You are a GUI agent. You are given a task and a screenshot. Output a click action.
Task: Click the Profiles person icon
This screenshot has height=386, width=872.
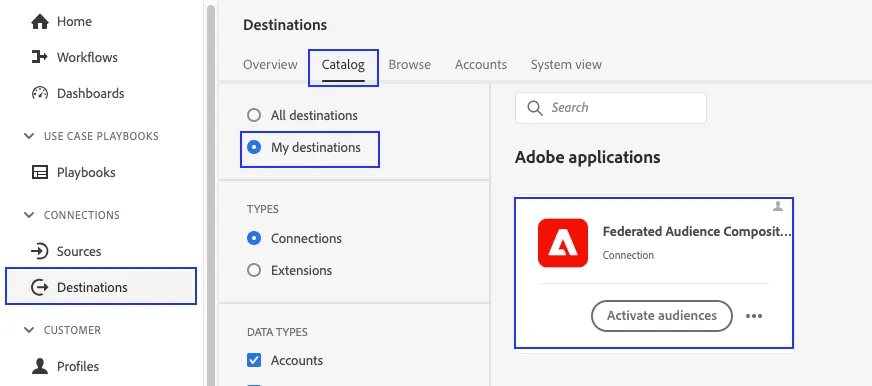39,367
